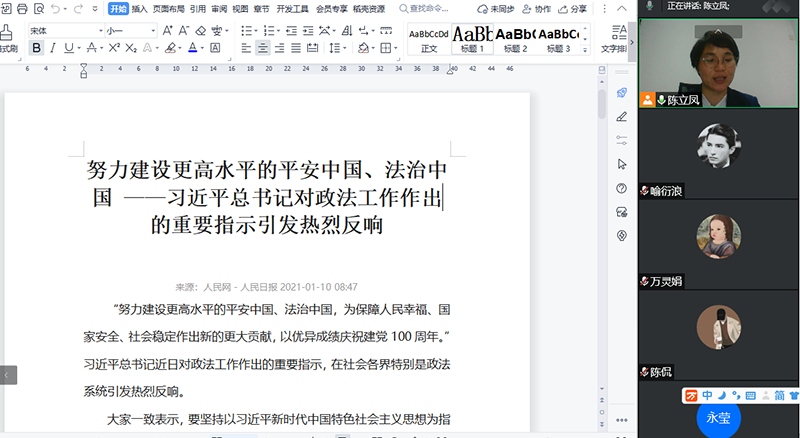Open the line spacing dropdown
Viewport: 800px width, 438px height.
click(345, 48)
